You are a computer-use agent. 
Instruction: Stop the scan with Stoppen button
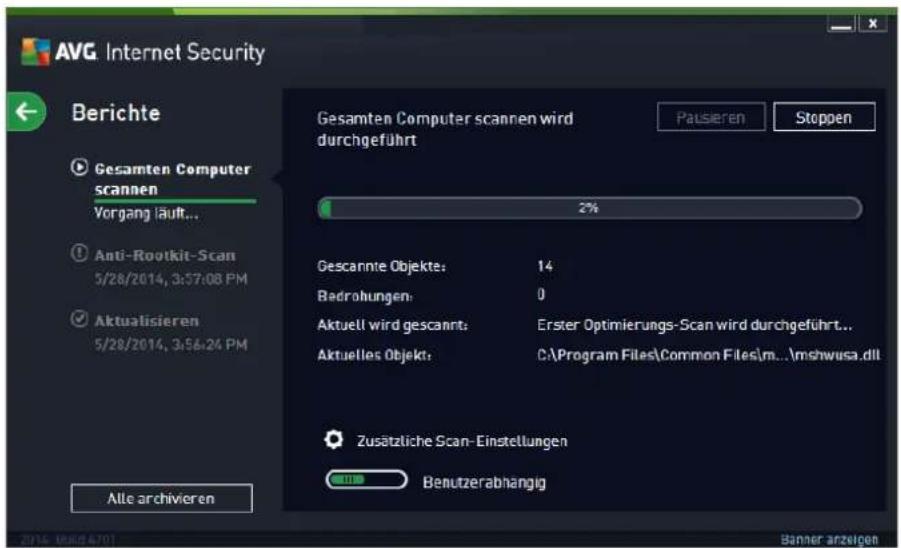(x=824, y=117)
